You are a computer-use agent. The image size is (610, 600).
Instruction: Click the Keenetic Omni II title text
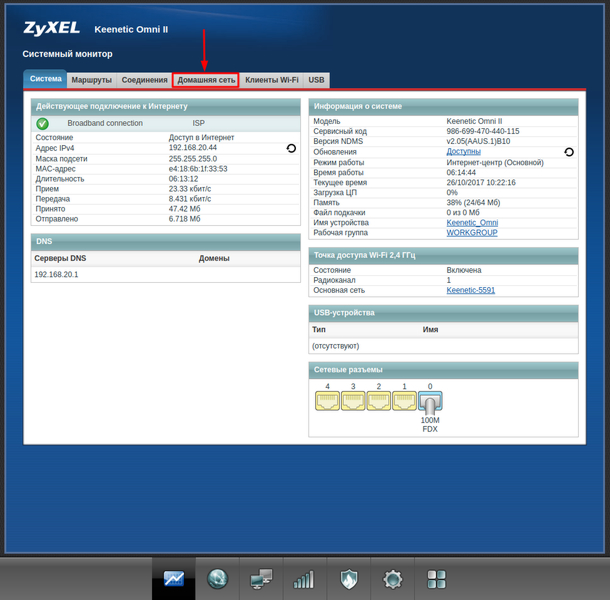coord(131,30)
